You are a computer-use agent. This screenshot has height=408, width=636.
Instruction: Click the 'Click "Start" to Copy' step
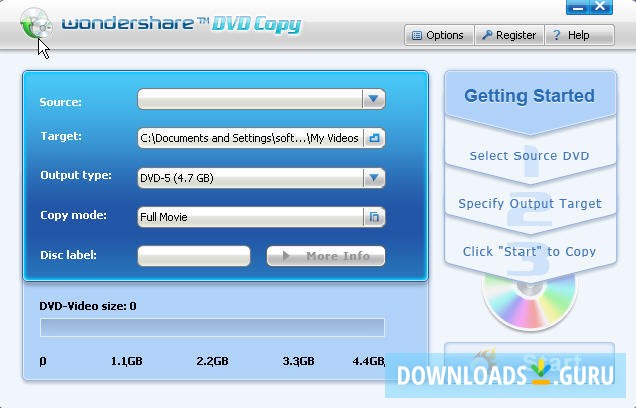coord(529,251)
